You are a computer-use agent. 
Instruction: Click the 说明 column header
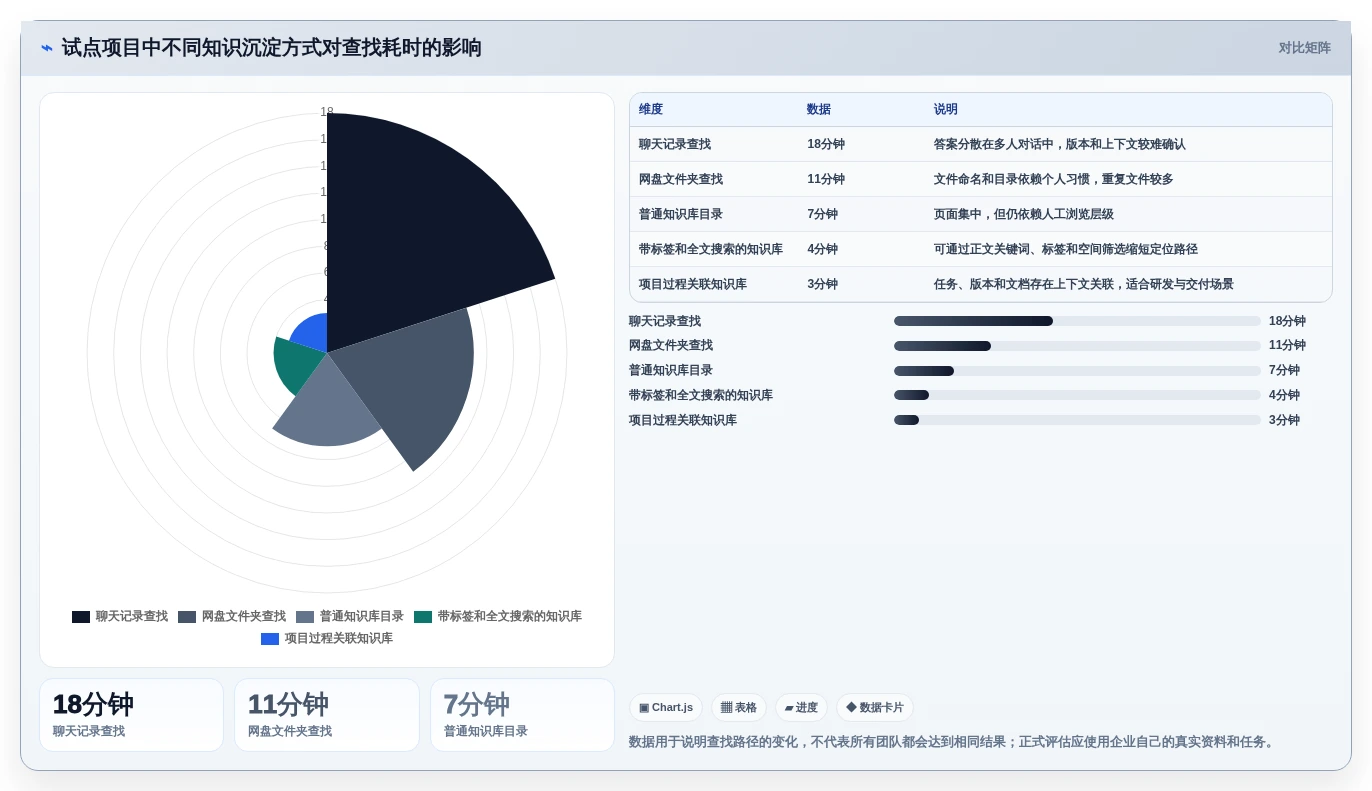(x=946, y=110)
